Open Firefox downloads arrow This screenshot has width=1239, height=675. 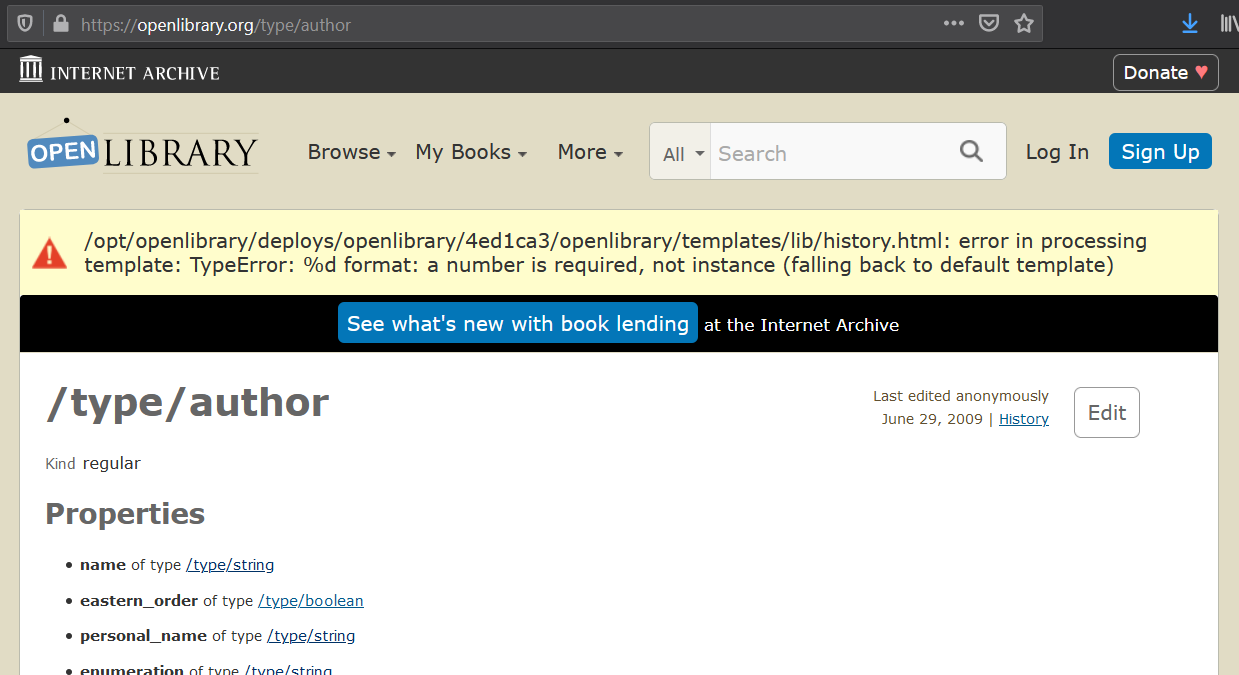pos(1190,23)
